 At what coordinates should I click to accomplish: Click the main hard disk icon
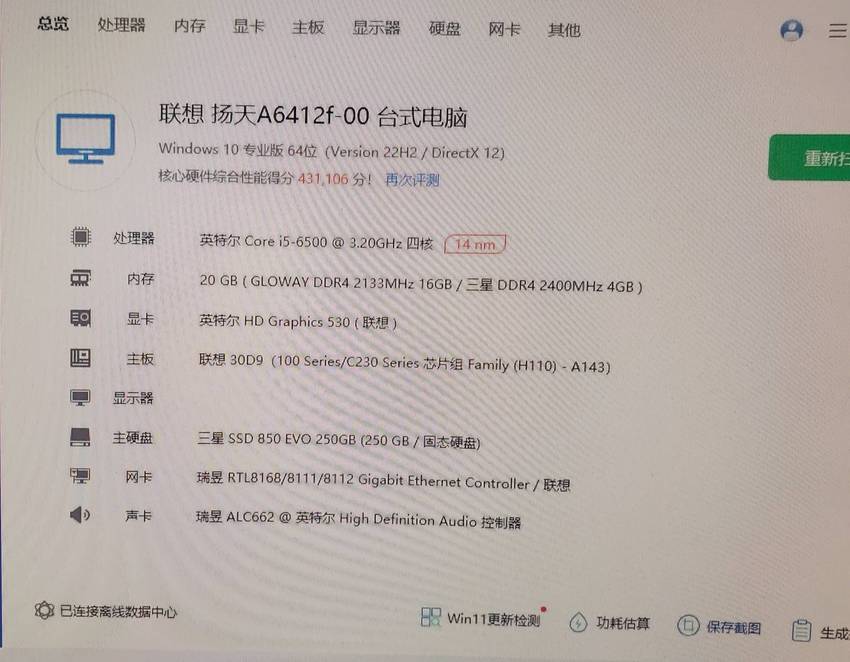coord(80,437)
